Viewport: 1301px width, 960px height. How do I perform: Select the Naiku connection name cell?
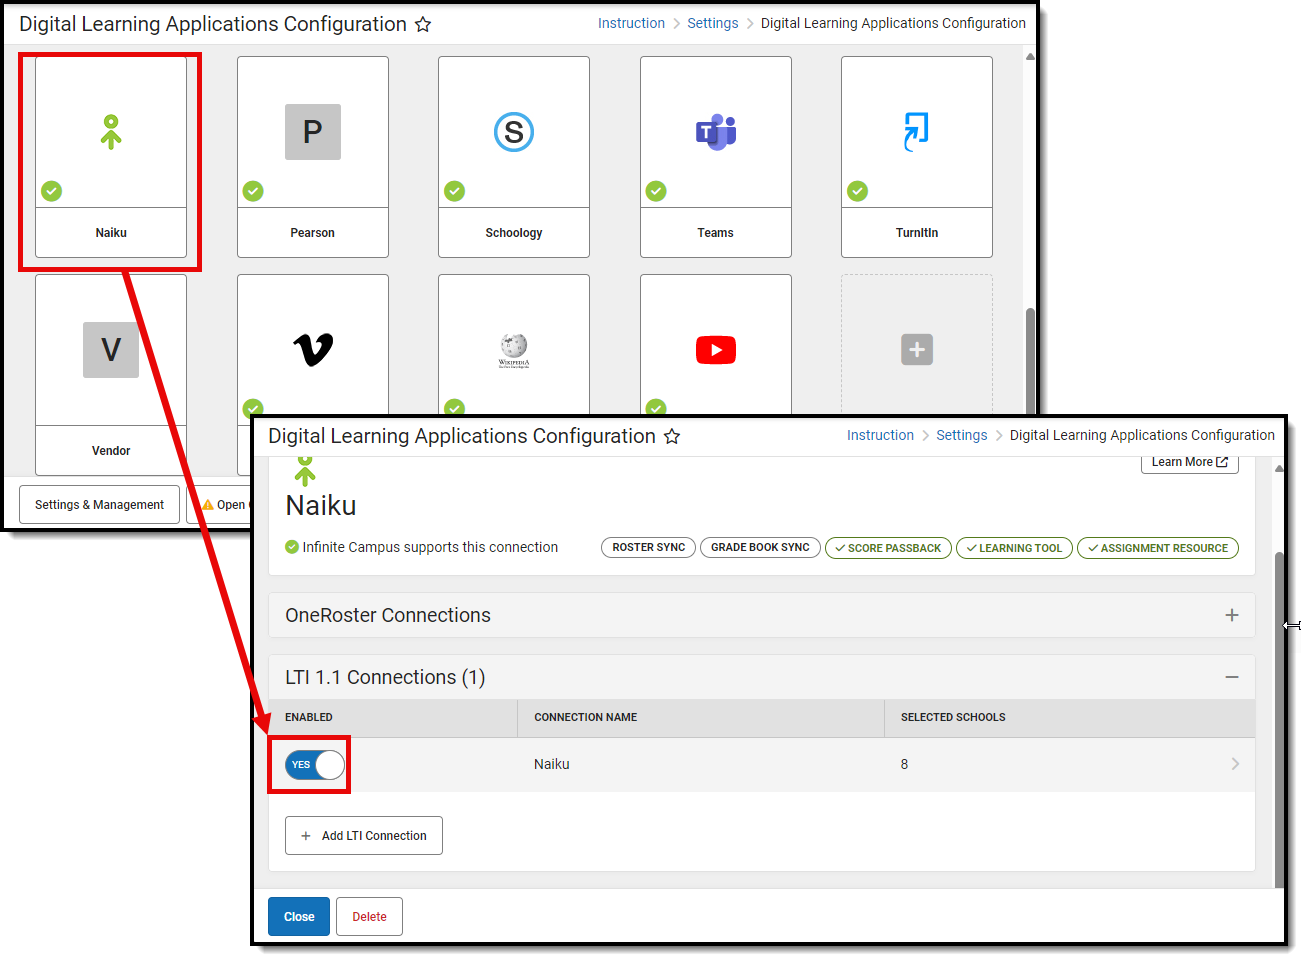click(552, 764)
